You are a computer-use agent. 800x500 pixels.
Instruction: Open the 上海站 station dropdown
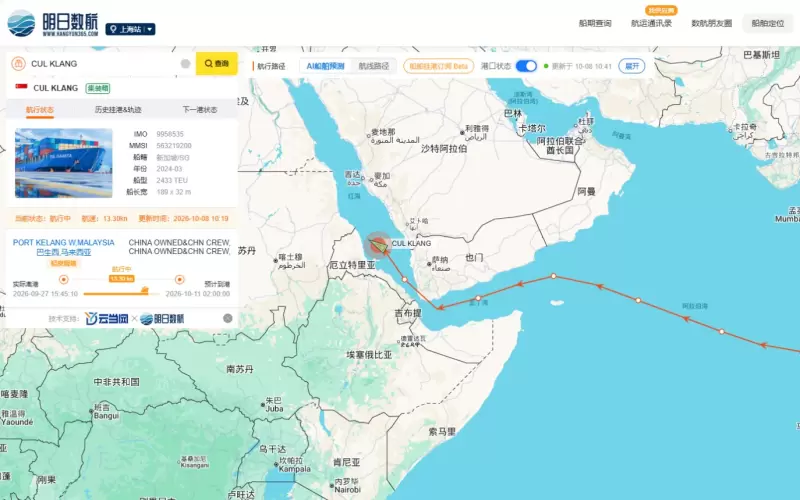(x=131, y=29)
